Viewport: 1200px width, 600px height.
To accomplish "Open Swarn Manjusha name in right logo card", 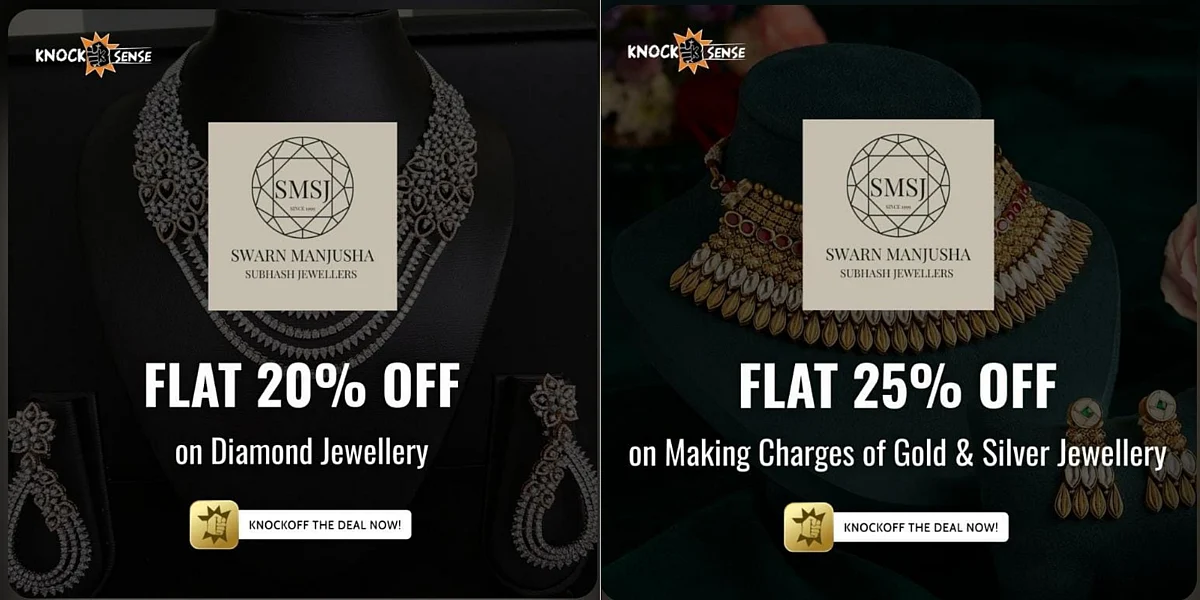I will point(897,254).
